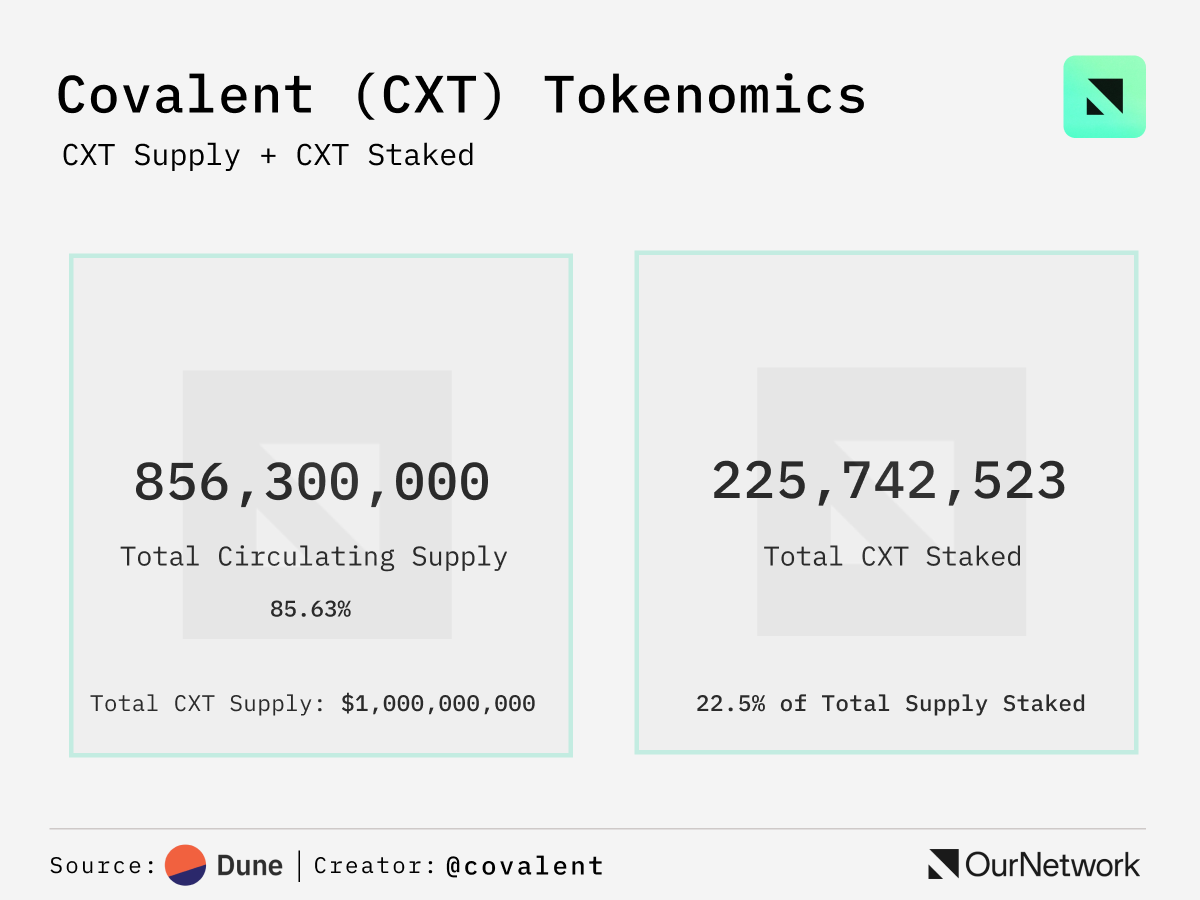Click the OurNetwork brand name text
Viewport: 1200px width, 900px height.
click(x=1052, y=865)
